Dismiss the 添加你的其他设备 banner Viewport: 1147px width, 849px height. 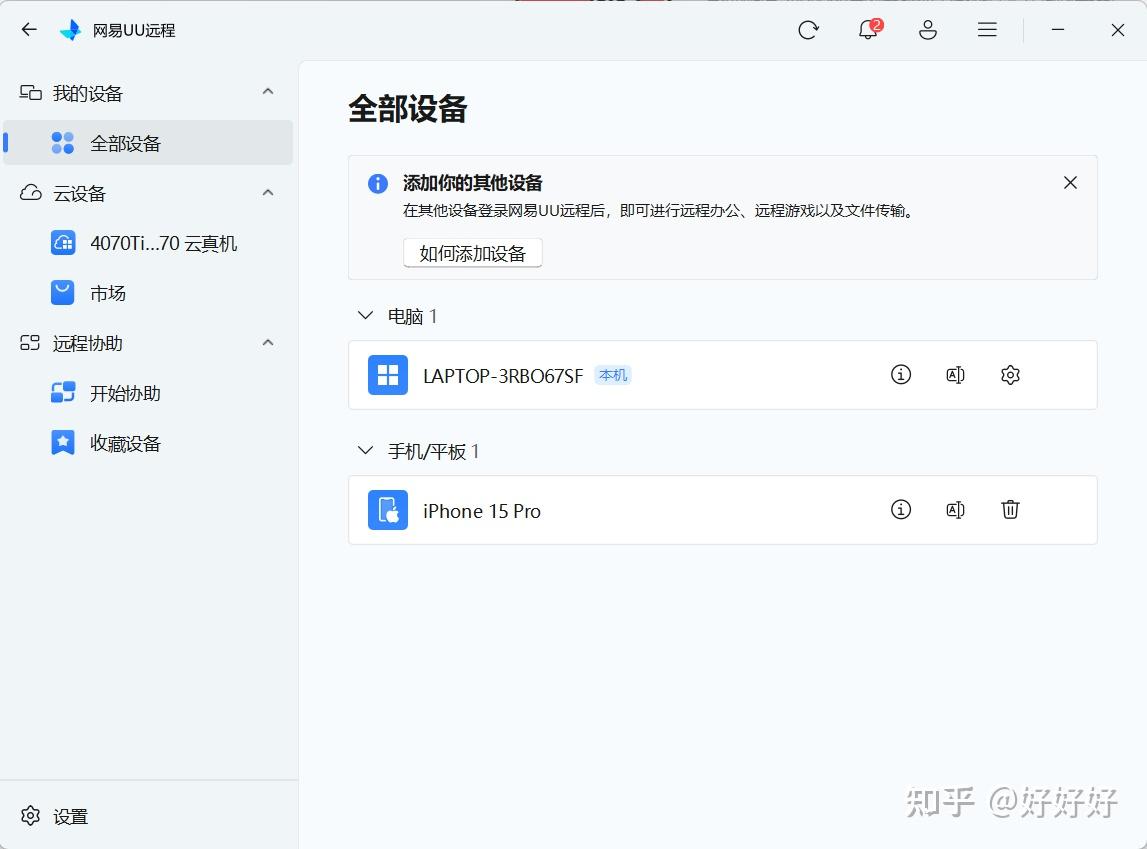pyautogui.click(x=1070, y=183)
